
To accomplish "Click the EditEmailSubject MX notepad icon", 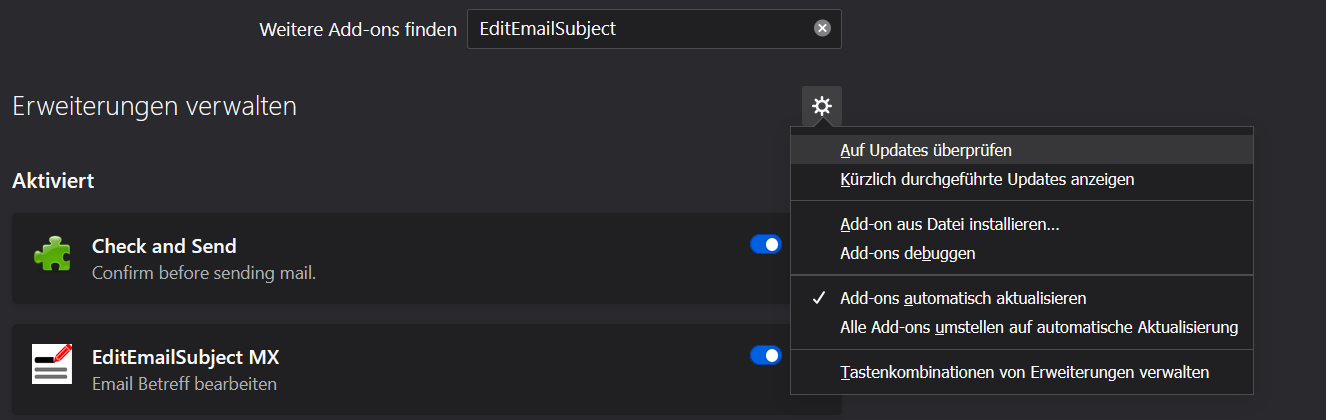I will pyautogui.click(x=52, y=365).
